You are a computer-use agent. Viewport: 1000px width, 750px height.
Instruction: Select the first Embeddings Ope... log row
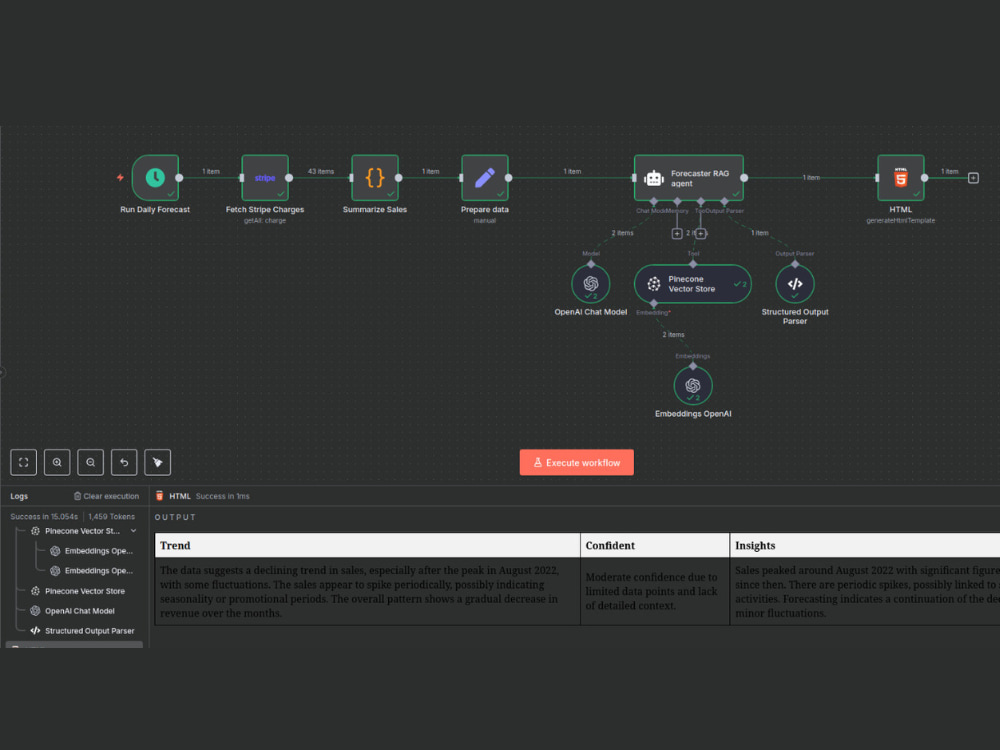(x=92, y=551)
